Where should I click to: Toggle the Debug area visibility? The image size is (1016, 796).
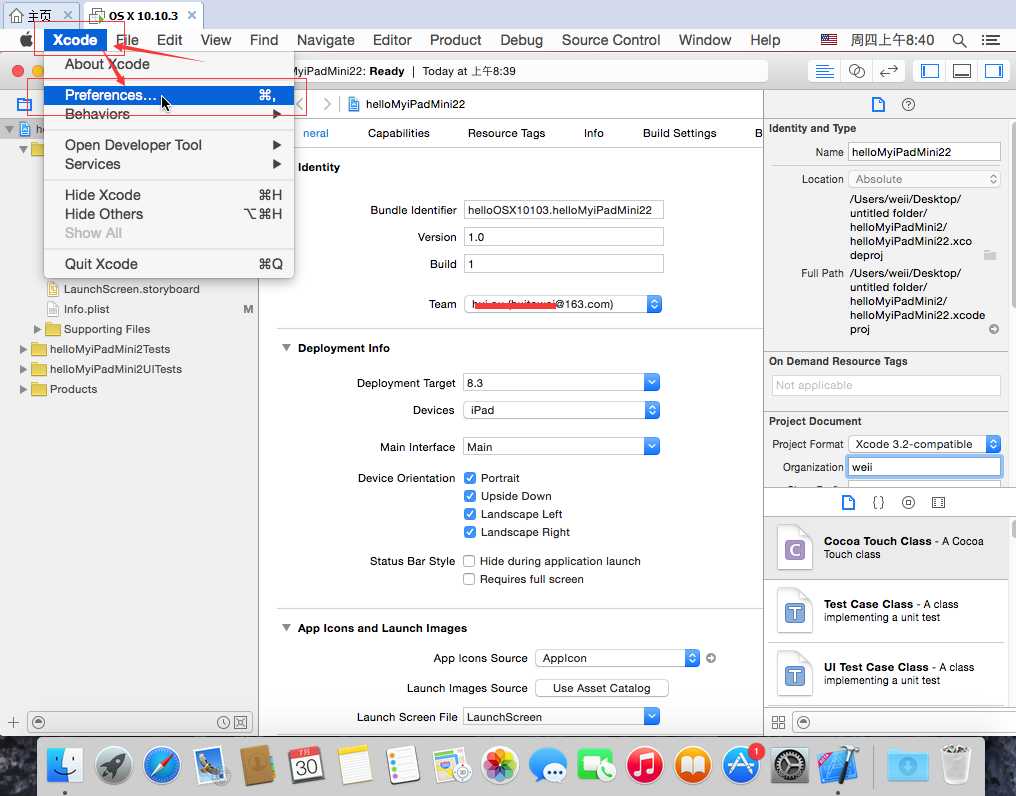962,71
